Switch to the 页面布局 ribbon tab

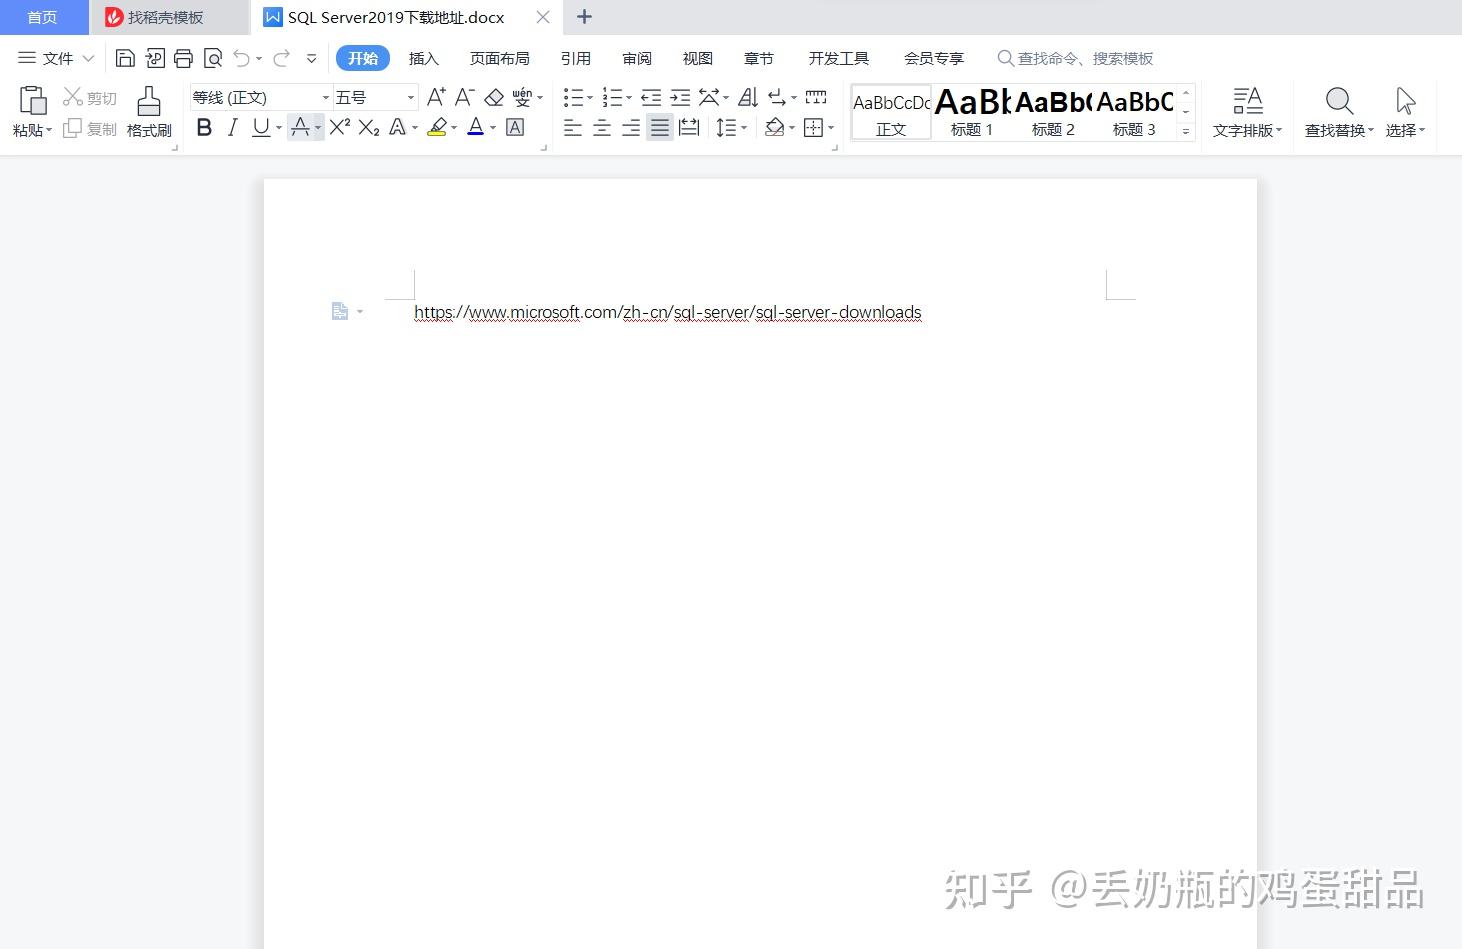pyautogui.click(x=500, y=58)
